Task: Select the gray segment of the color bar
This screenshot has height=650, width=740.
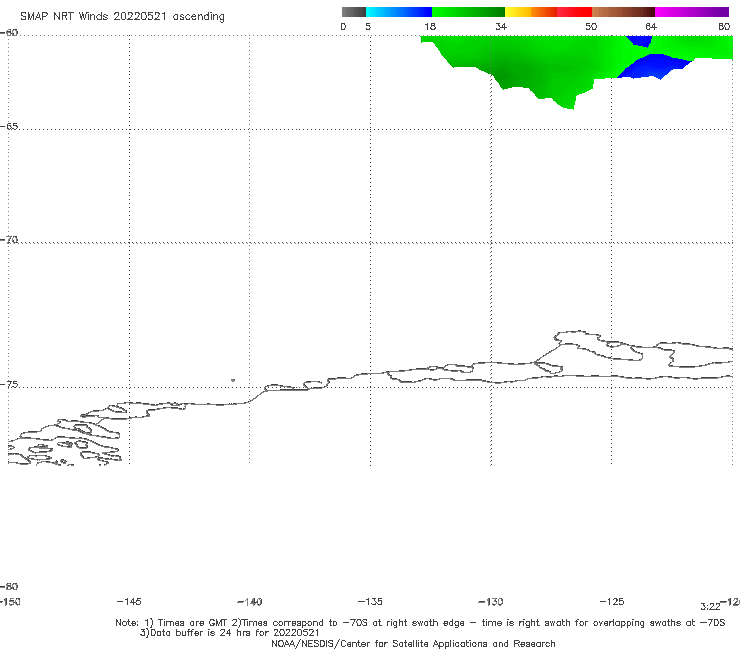Action: 353,12
